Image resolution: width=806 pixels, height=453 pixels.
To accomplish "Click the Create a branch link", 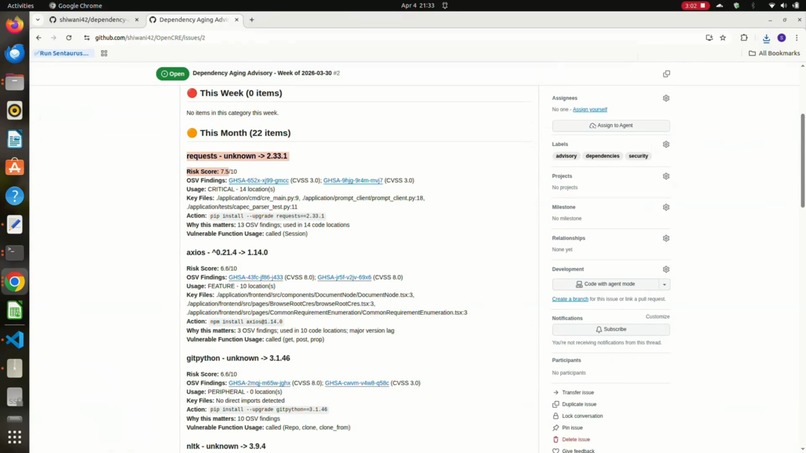I will [570, 299].
